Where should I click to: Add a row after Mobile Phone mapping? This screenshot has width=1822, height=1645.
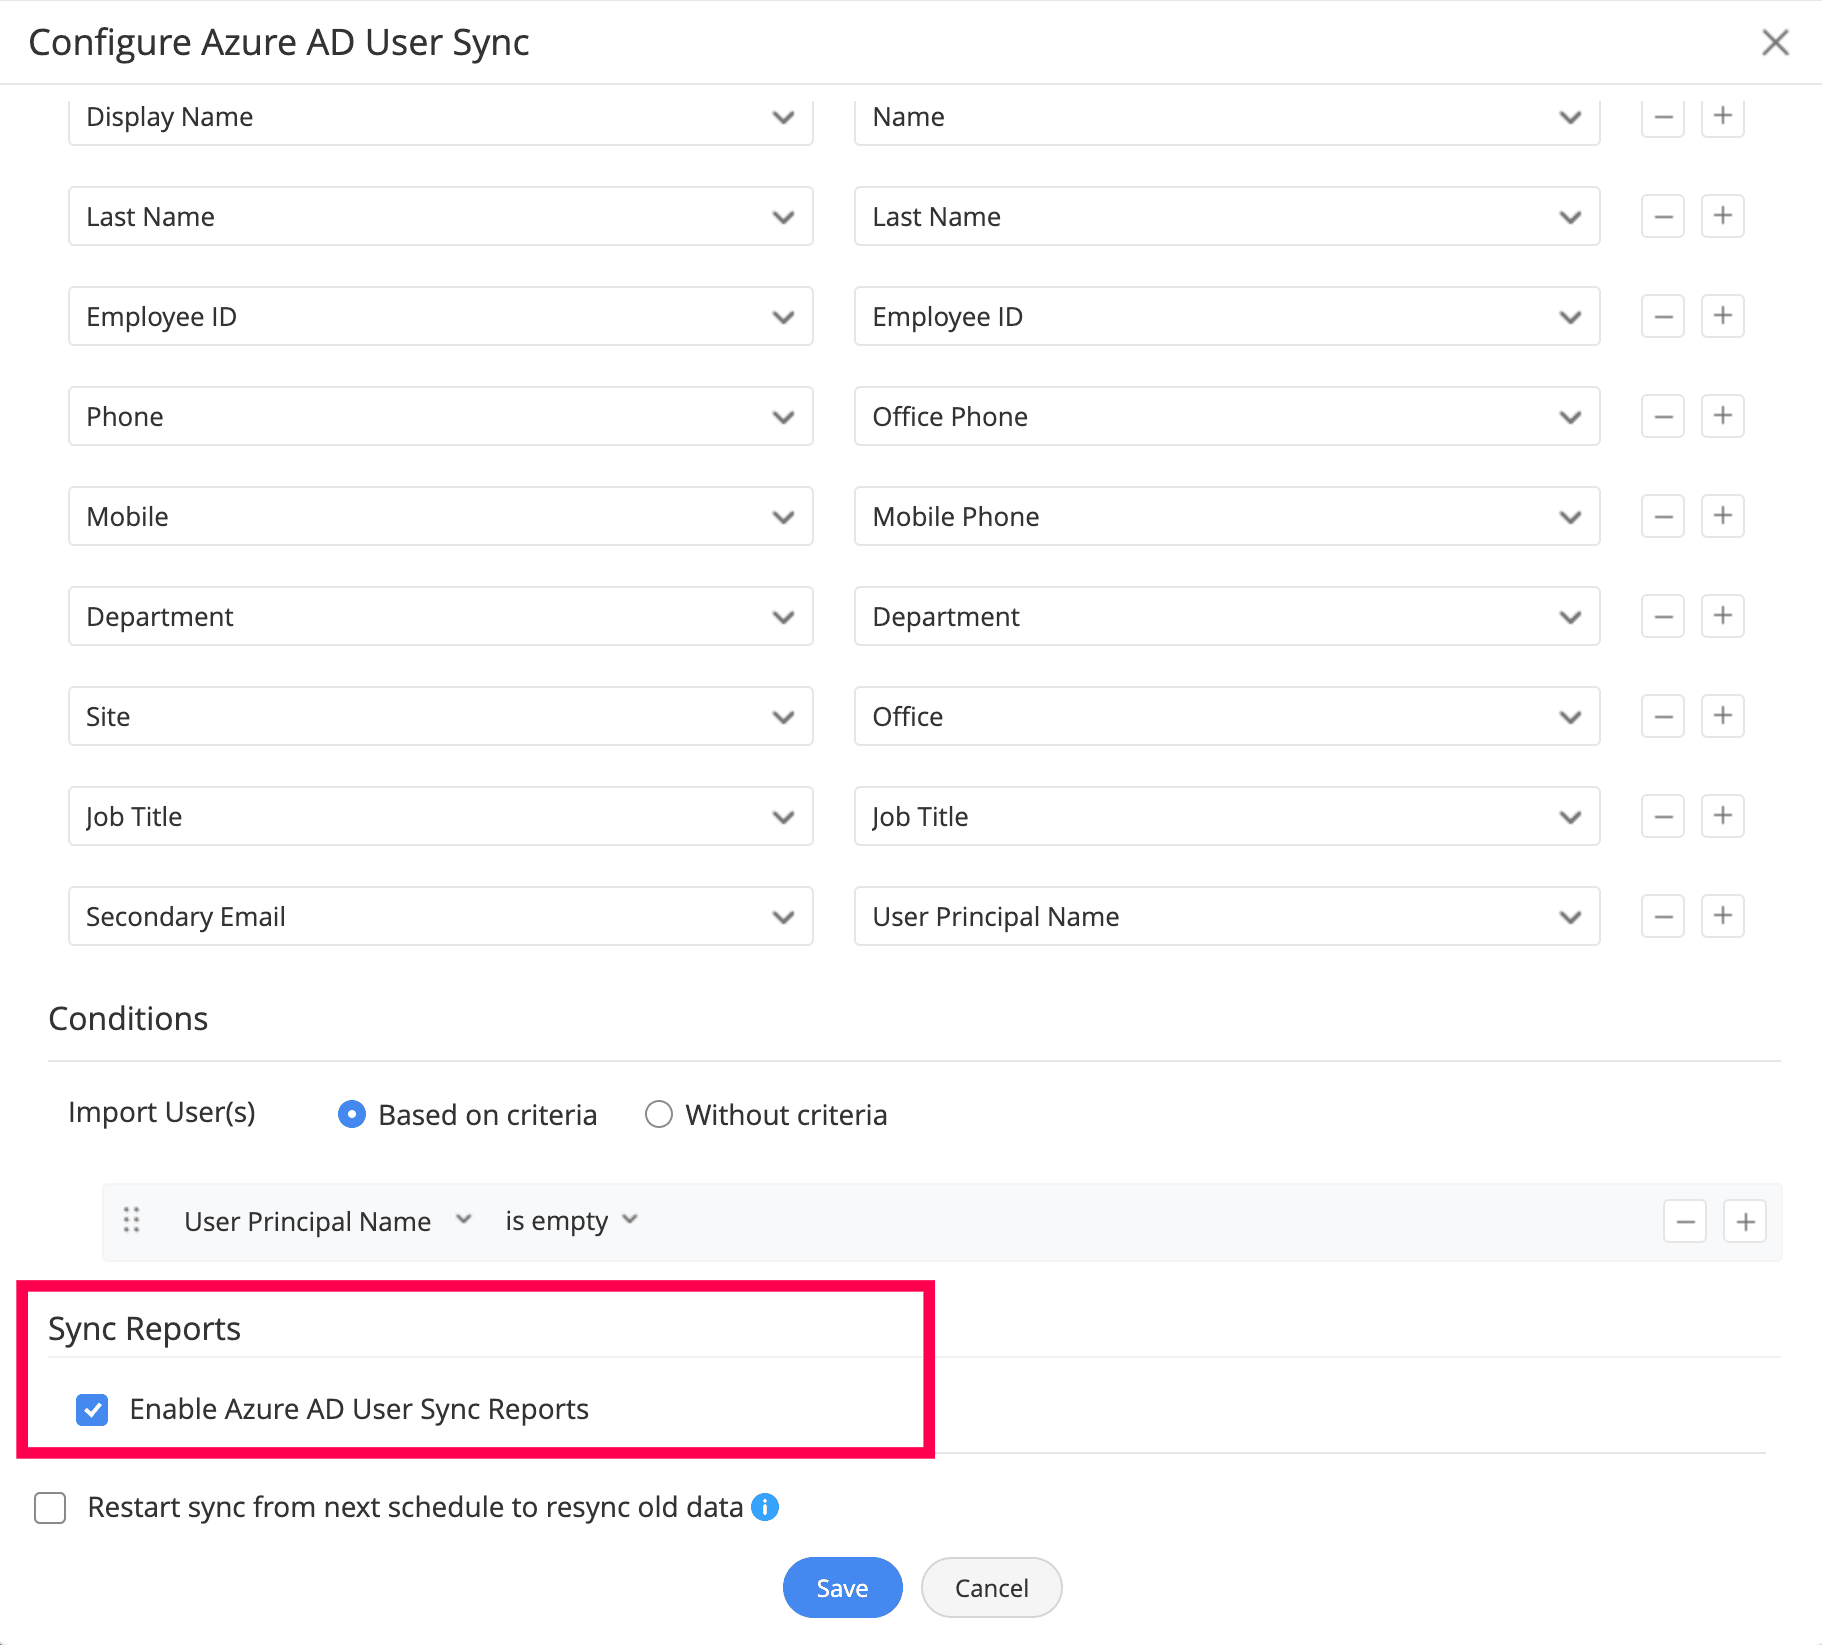point(1722,517)
